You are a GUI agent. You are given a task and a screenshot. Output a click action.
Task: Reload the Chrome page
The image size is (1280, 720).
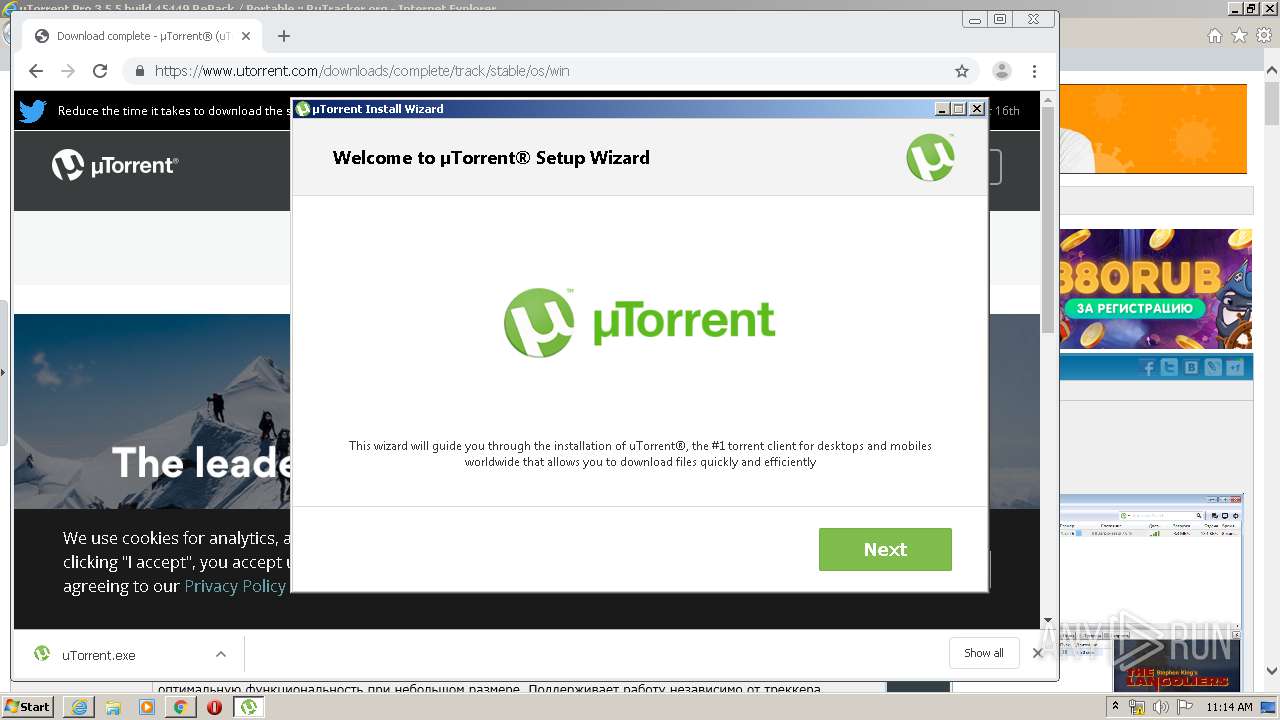coord(100,71)
